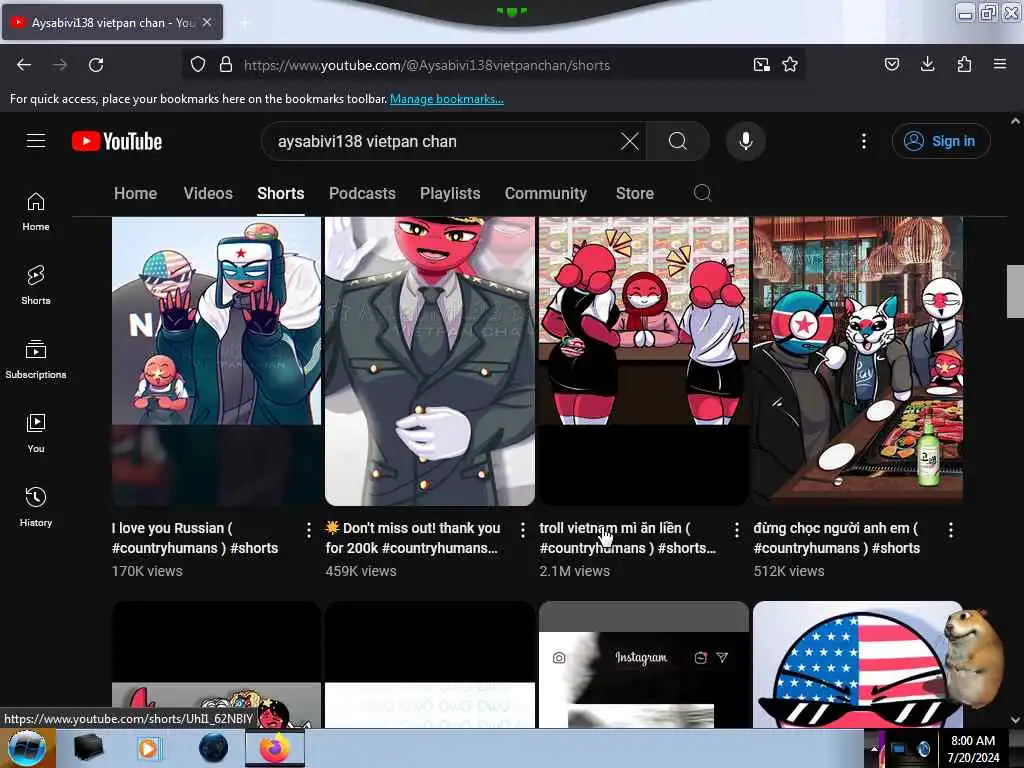Close the Aysabivi138 browser tab
The image size is (1024, 768).
coord(207,22)
